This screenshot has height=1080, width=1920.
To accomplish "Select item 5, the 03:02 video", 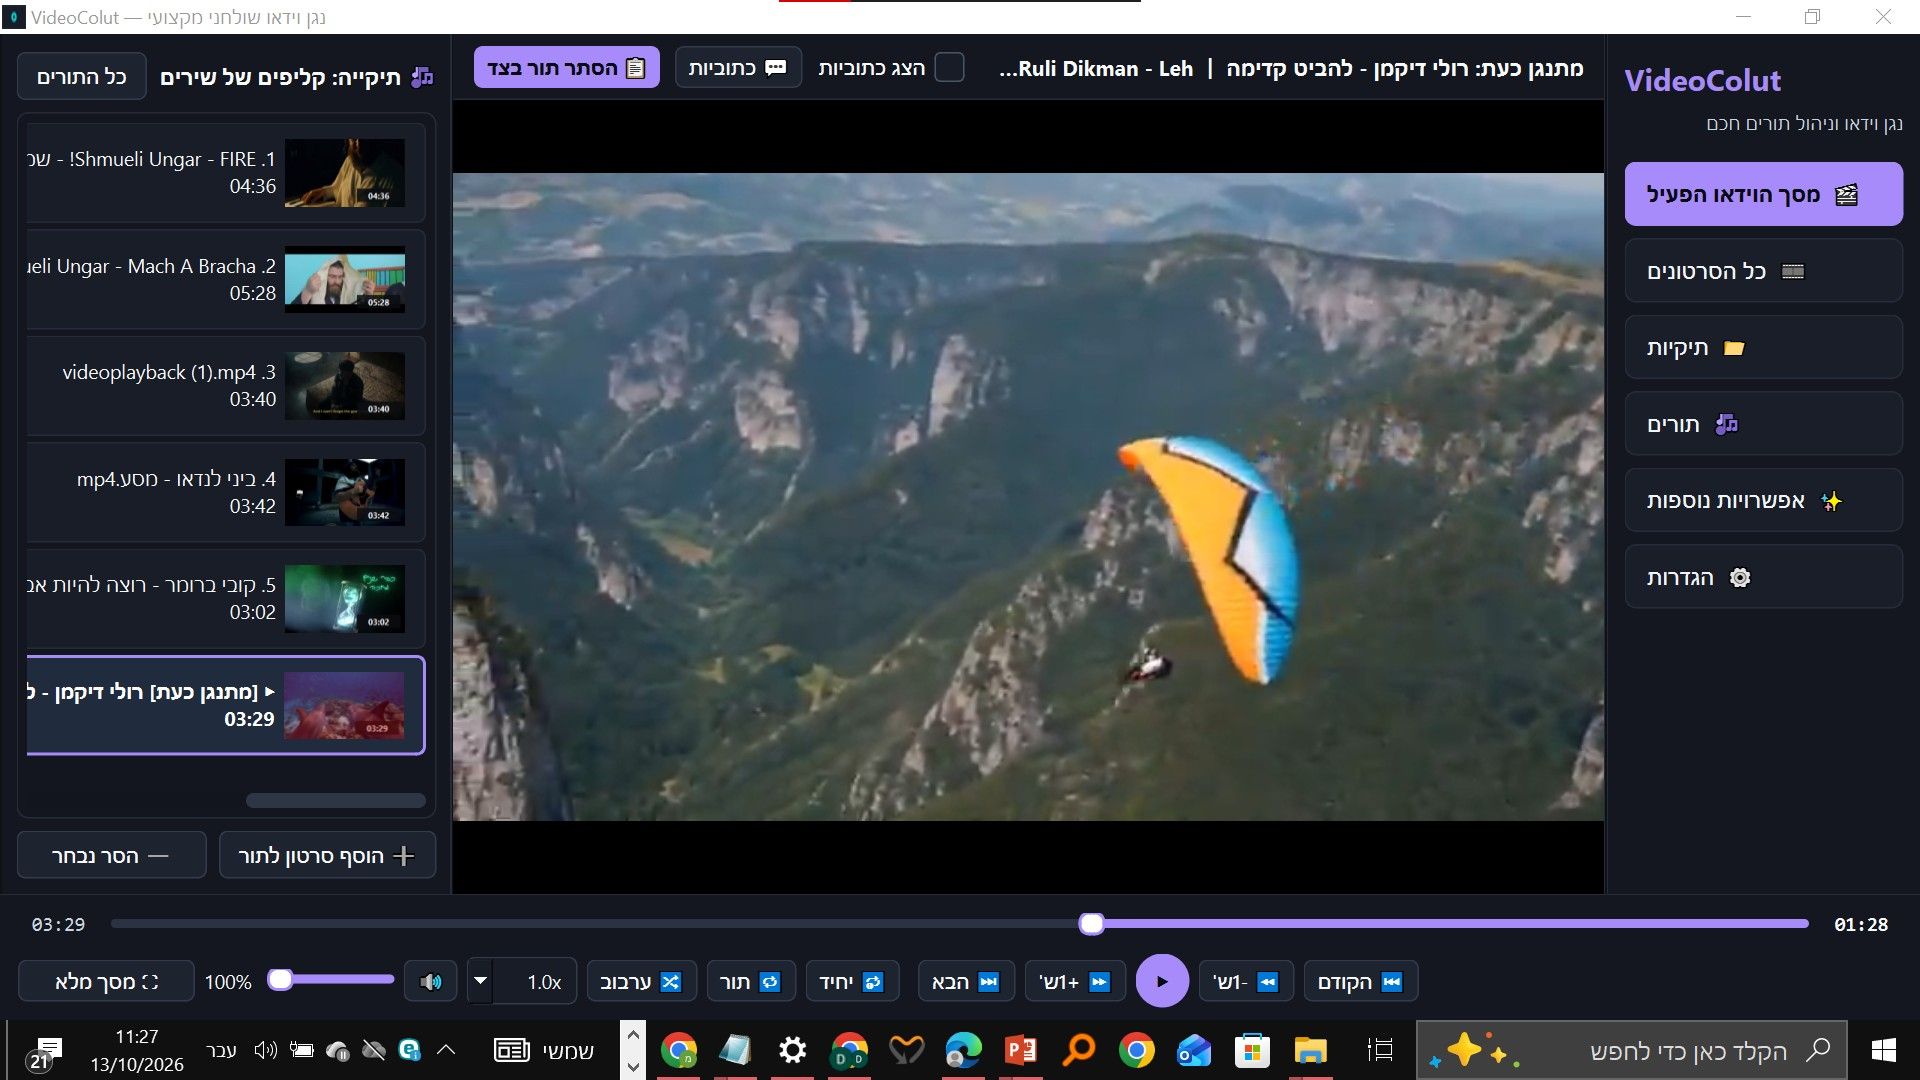I will click(x=225, y=599).
